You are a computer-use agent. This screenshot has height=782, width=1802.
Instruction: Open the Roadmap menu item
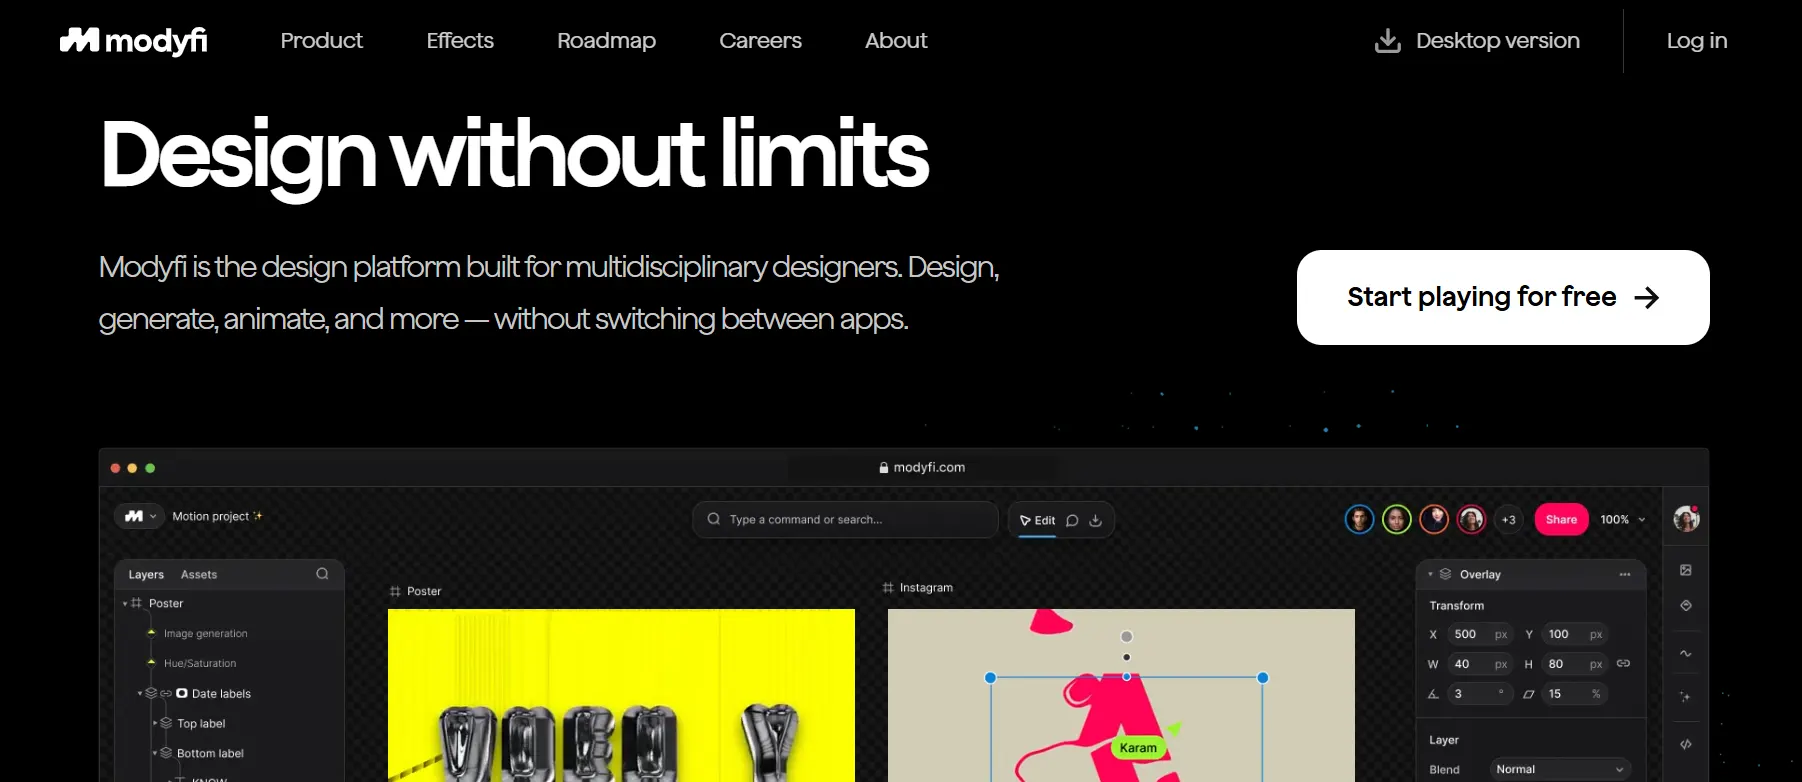606,41
